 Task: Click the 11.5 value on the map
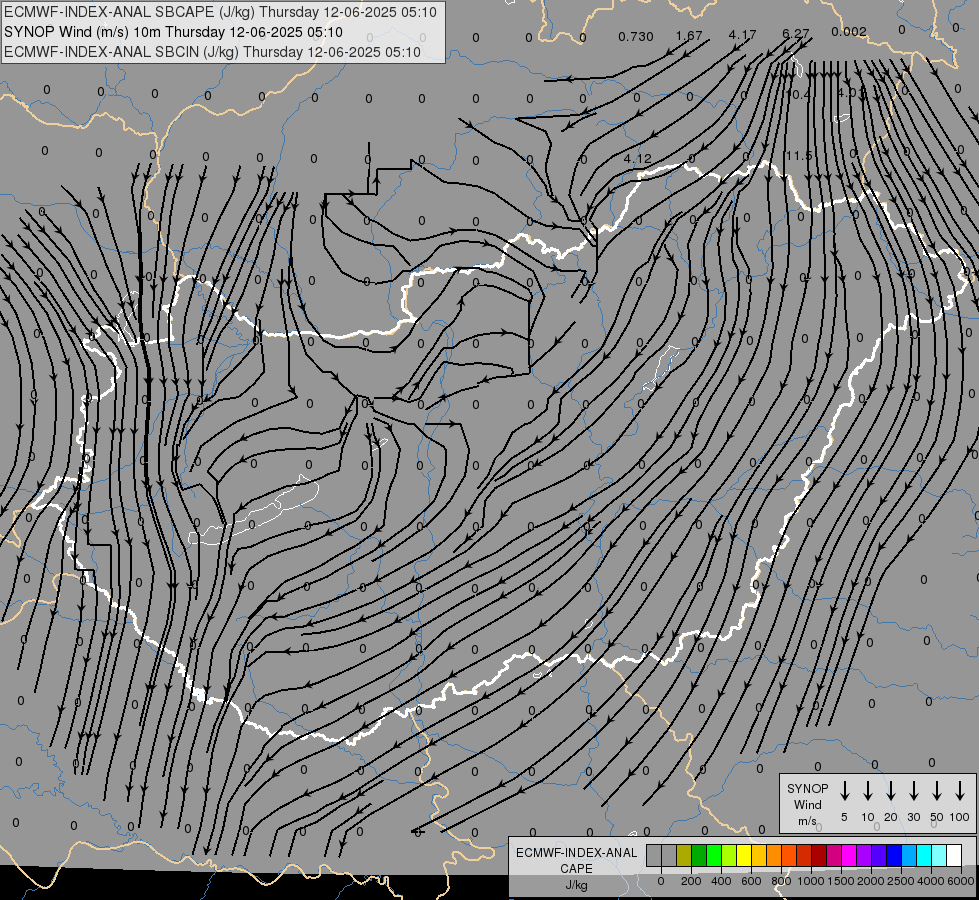(x=799, y=156)
